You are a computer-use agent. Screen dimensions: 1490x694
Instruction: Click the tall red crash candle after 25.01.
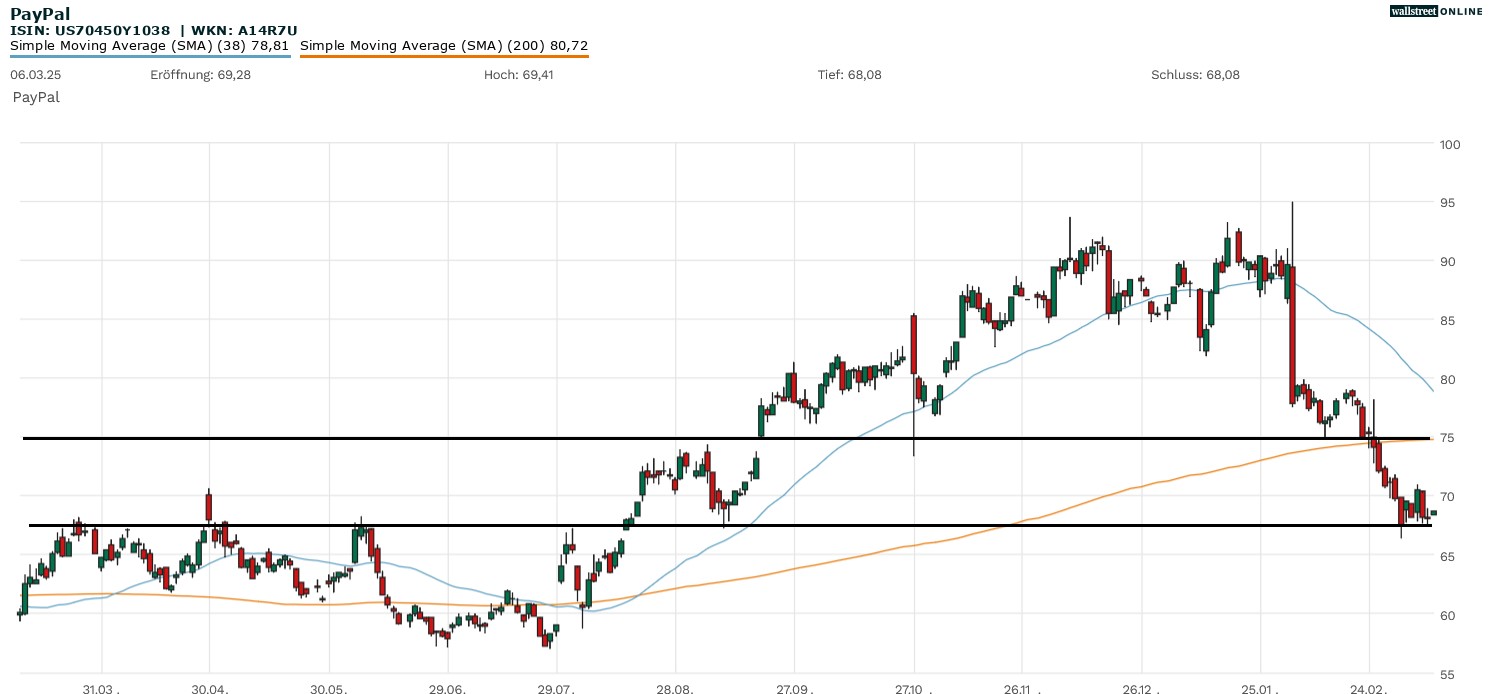pos(1292,334)
